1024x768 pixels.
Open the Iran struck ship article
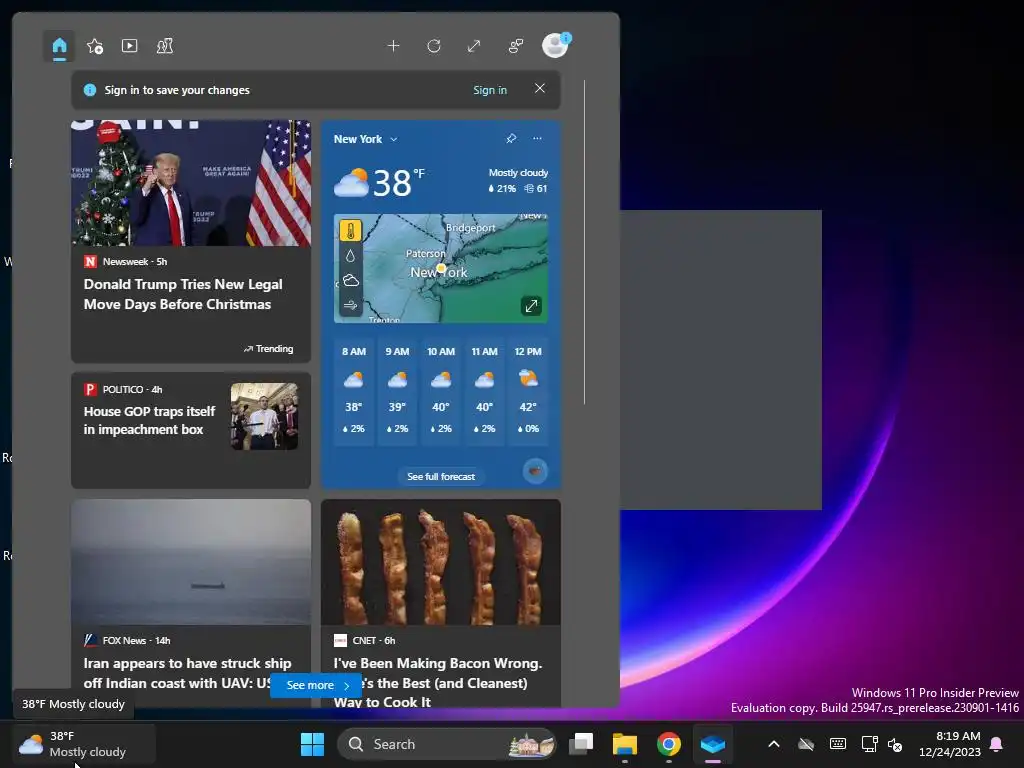(187, 673)
